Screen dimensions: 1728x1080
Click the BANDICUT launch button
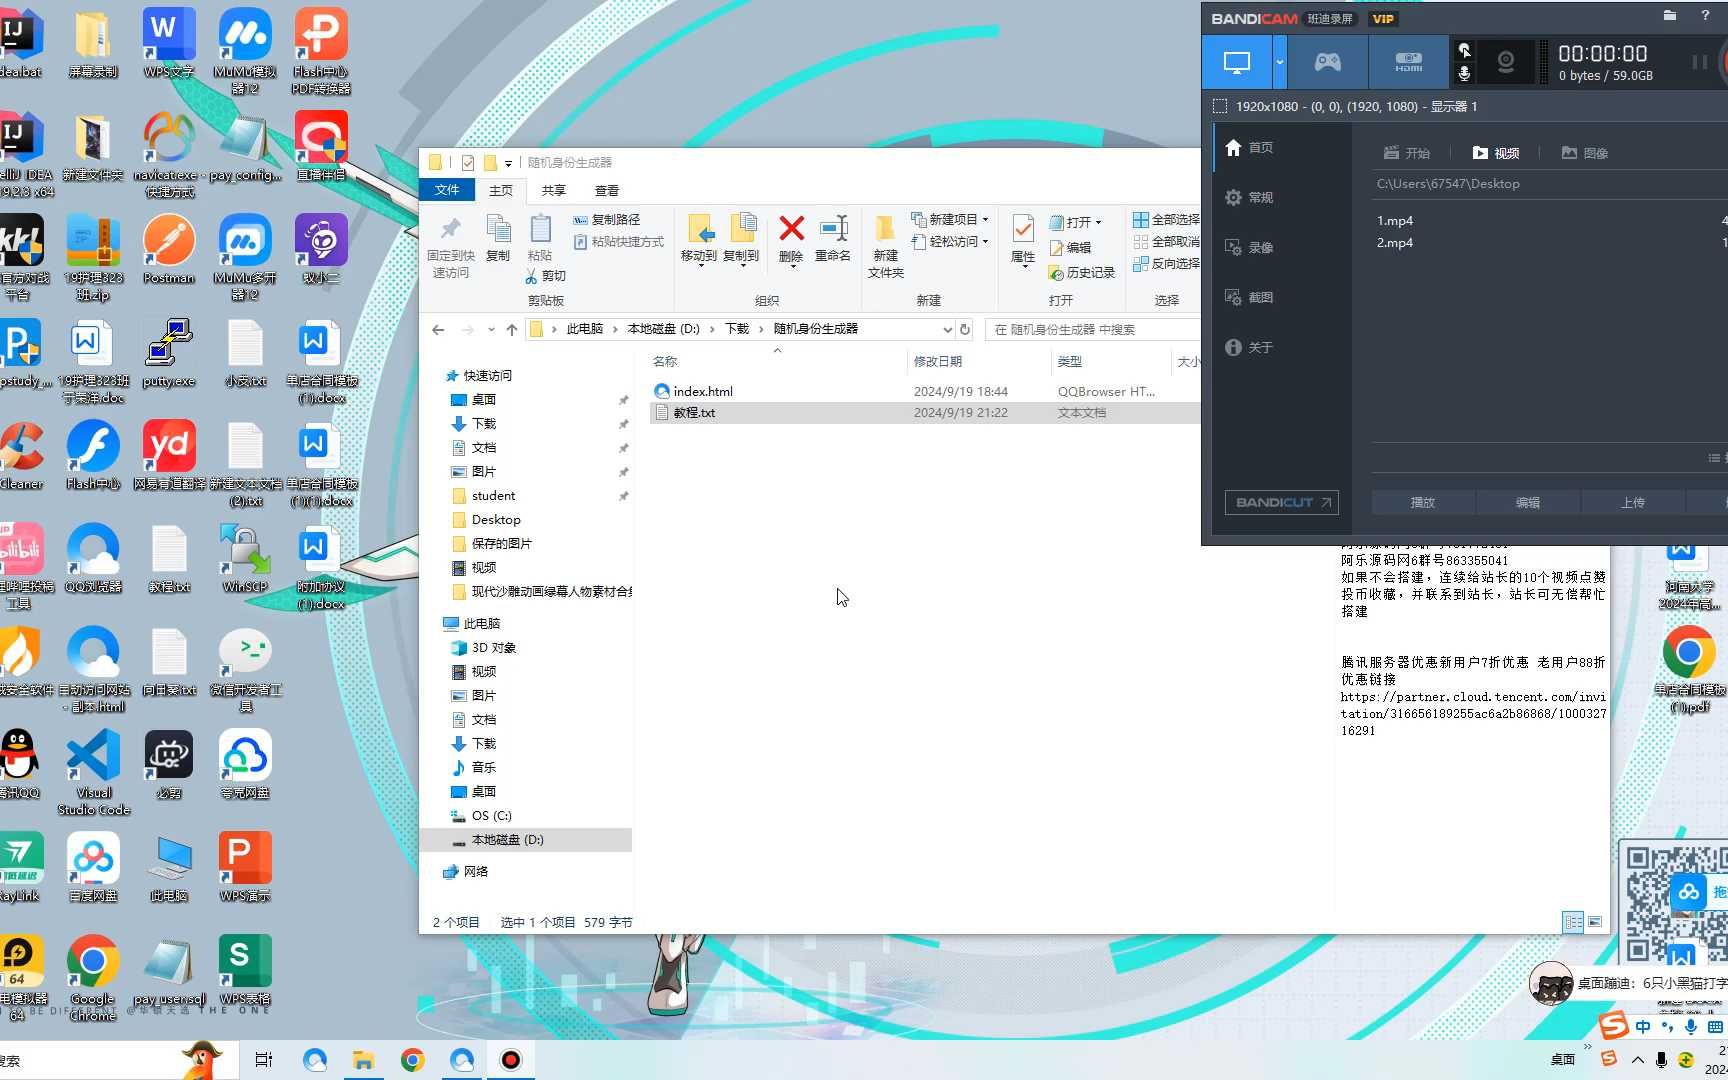pos(1282,502)
